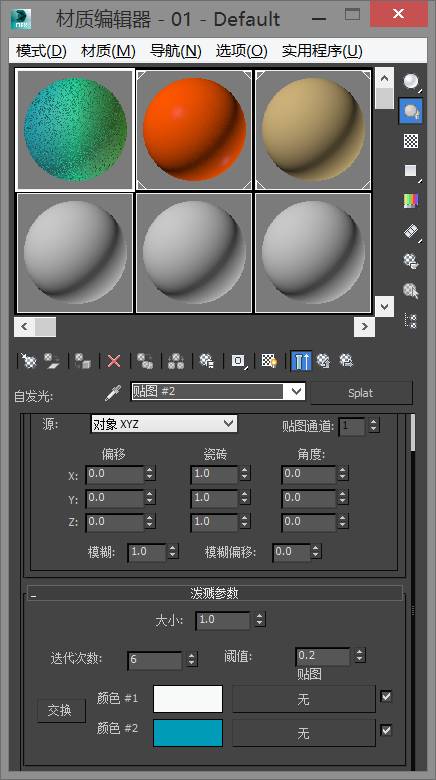Open Video Color Check icon

click(411, 201)
